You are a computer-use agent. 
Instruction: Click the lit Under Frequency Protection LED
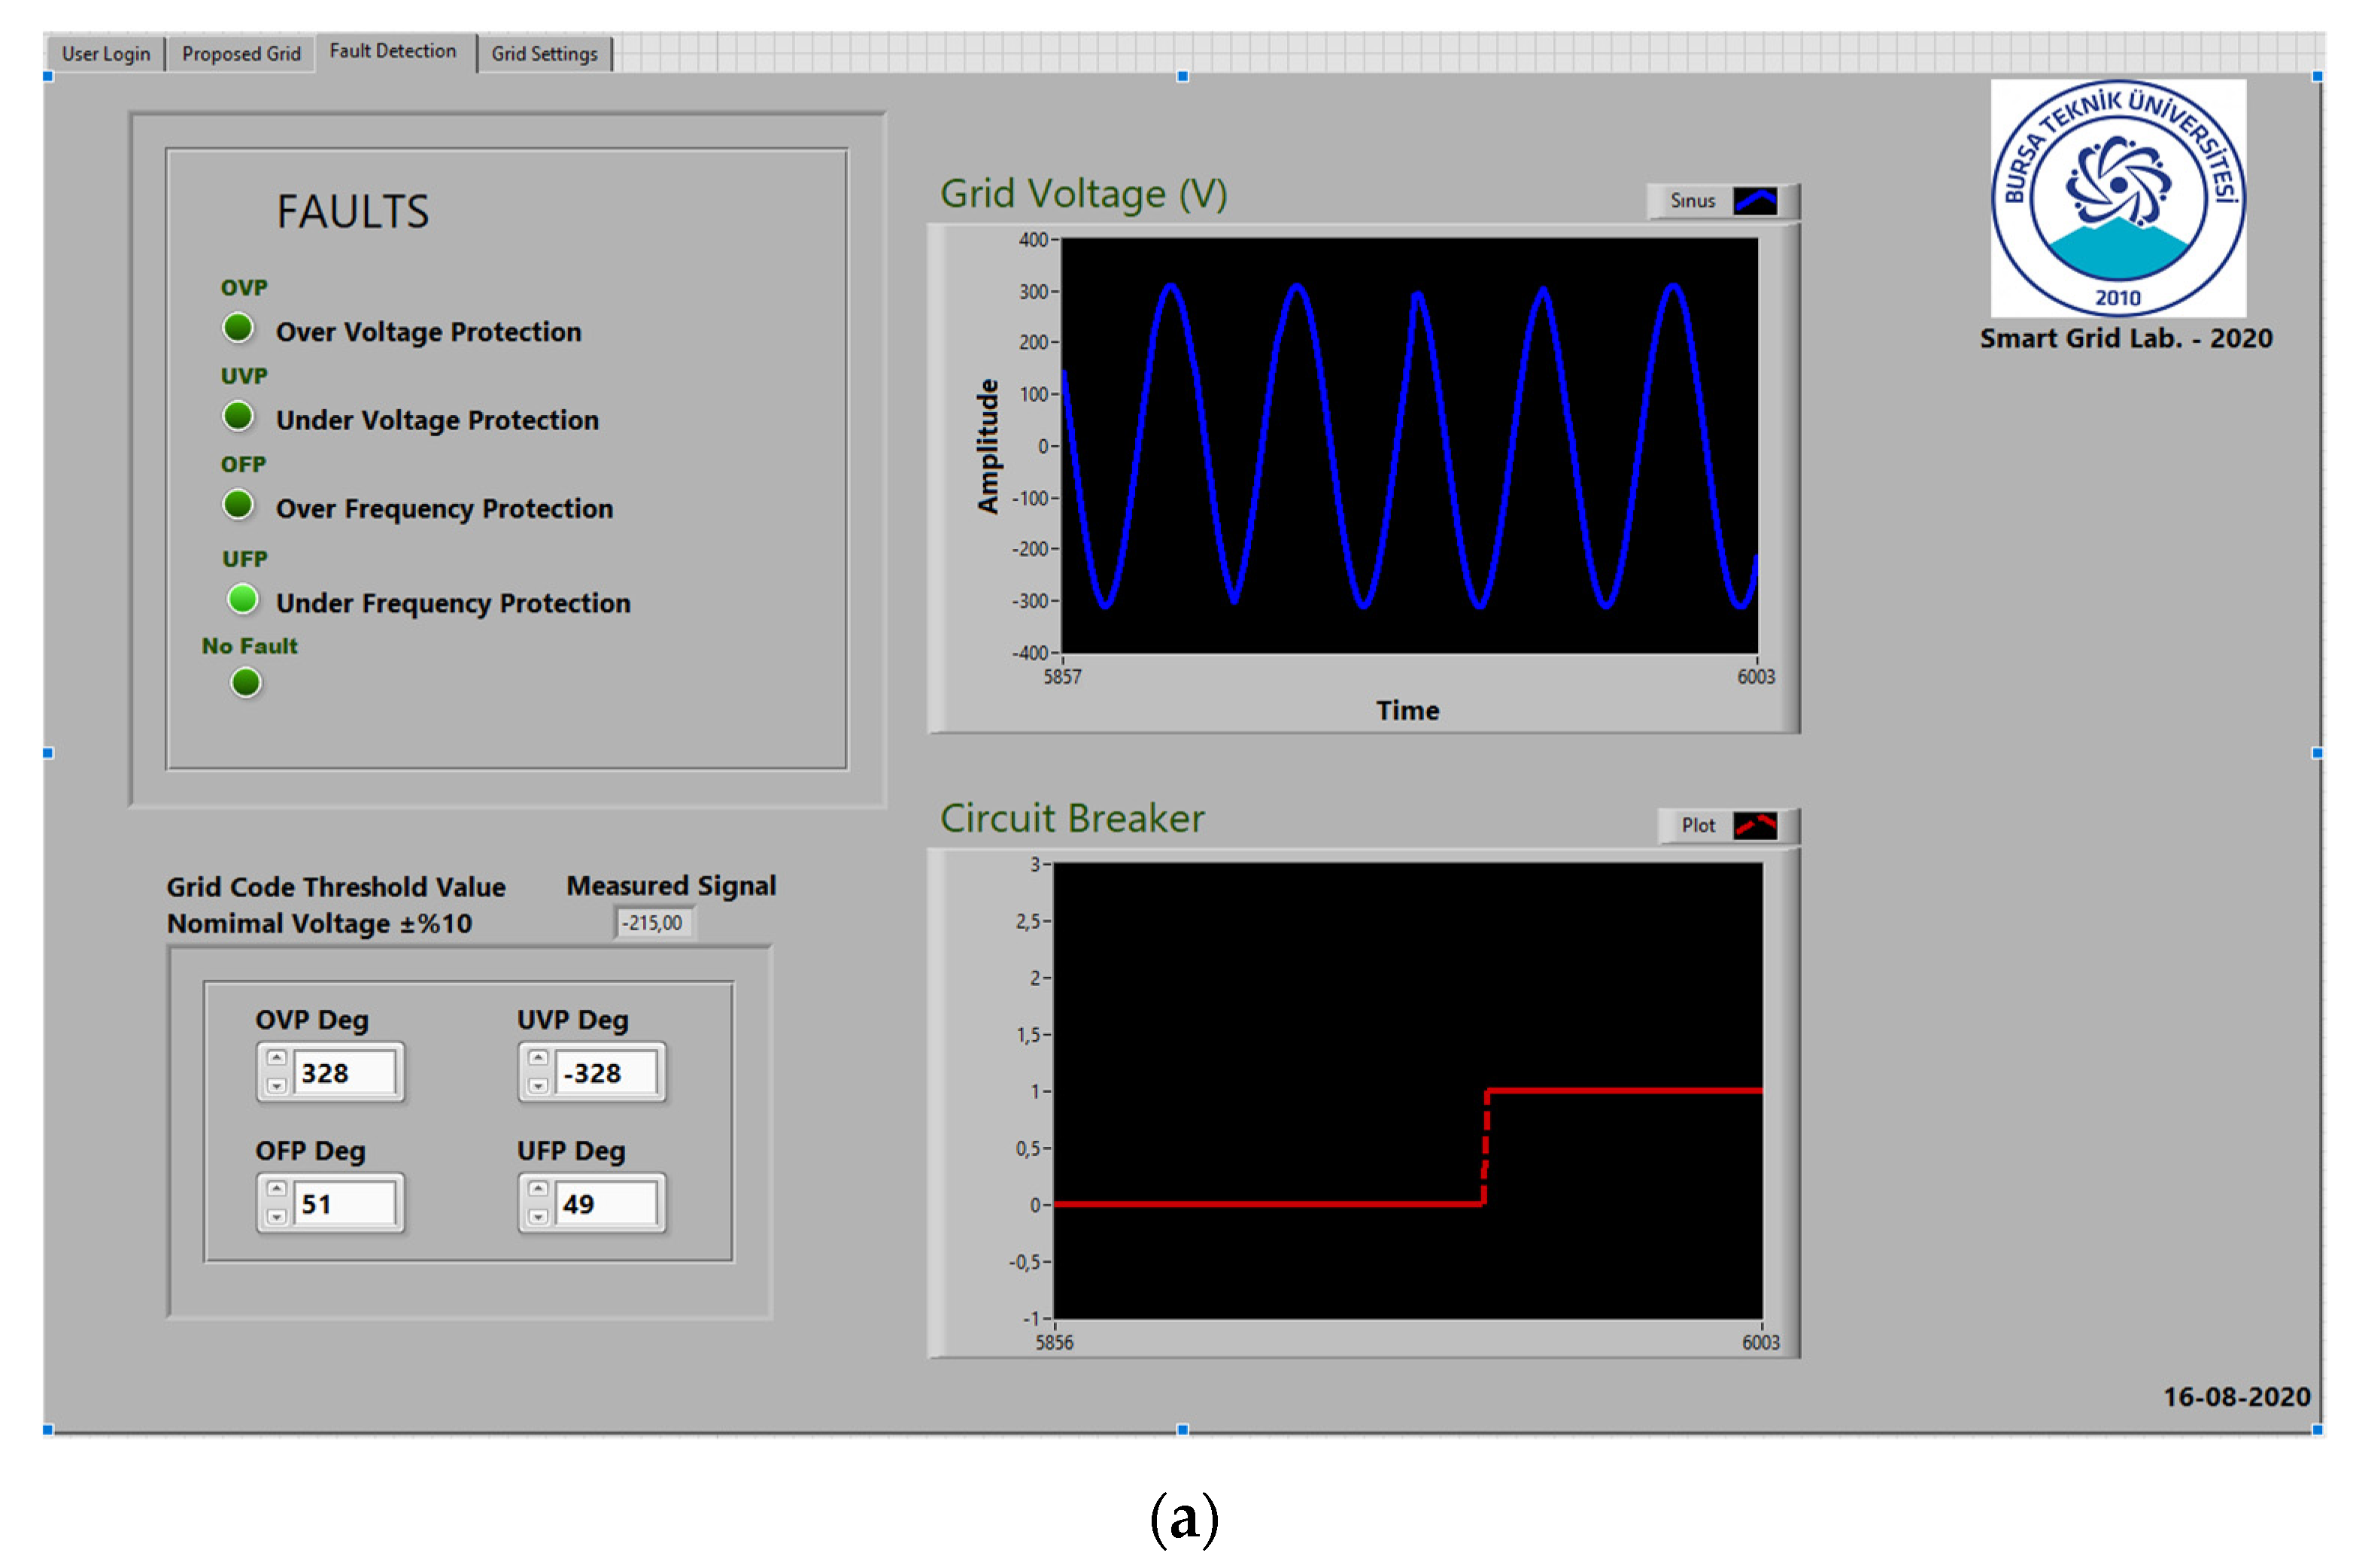click(x=242, y=598)
